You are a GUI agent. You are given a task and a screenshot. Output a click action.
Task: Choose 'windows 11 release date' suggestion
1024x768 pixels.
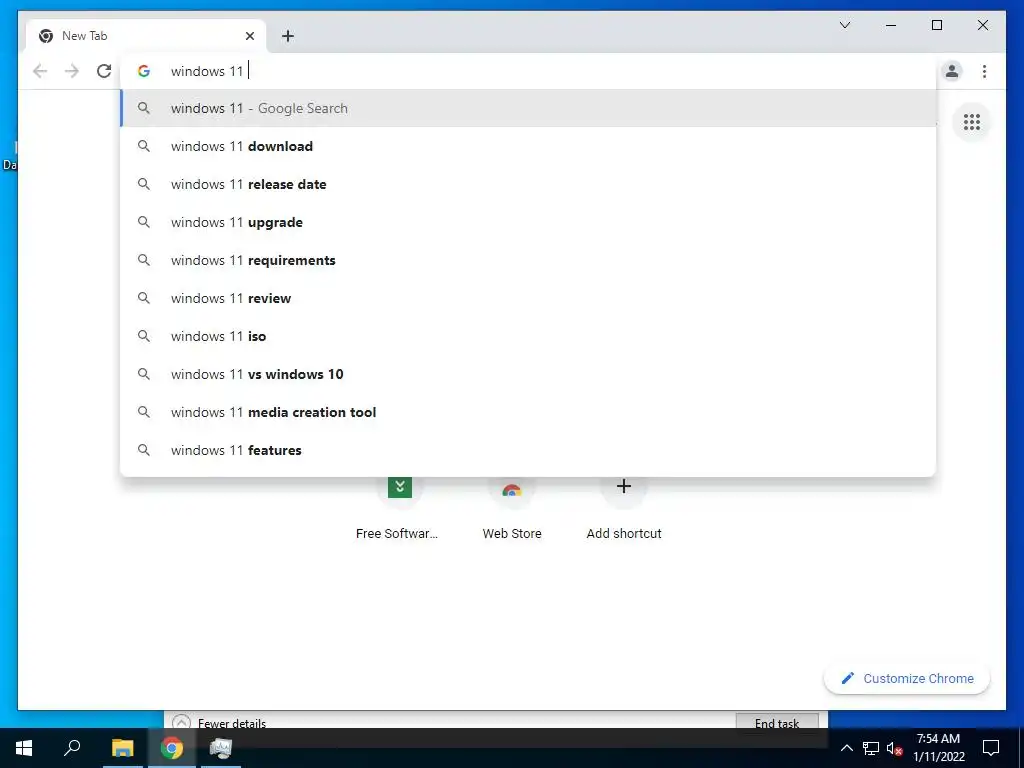tap(528, 184)
